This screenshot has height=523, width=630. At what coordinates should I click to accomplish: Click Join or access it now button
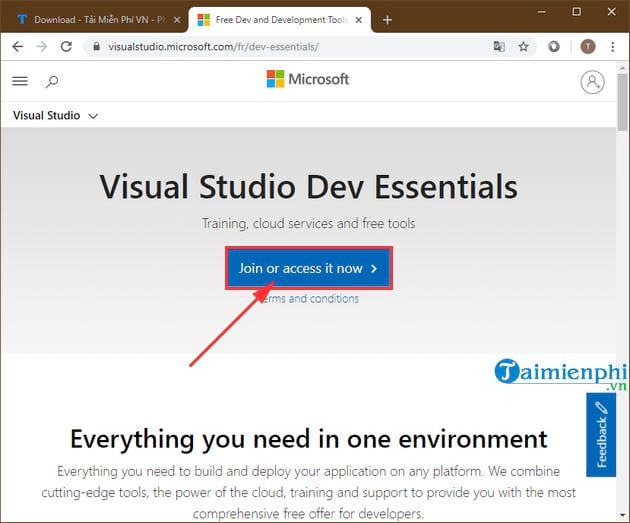click(309, 268)
